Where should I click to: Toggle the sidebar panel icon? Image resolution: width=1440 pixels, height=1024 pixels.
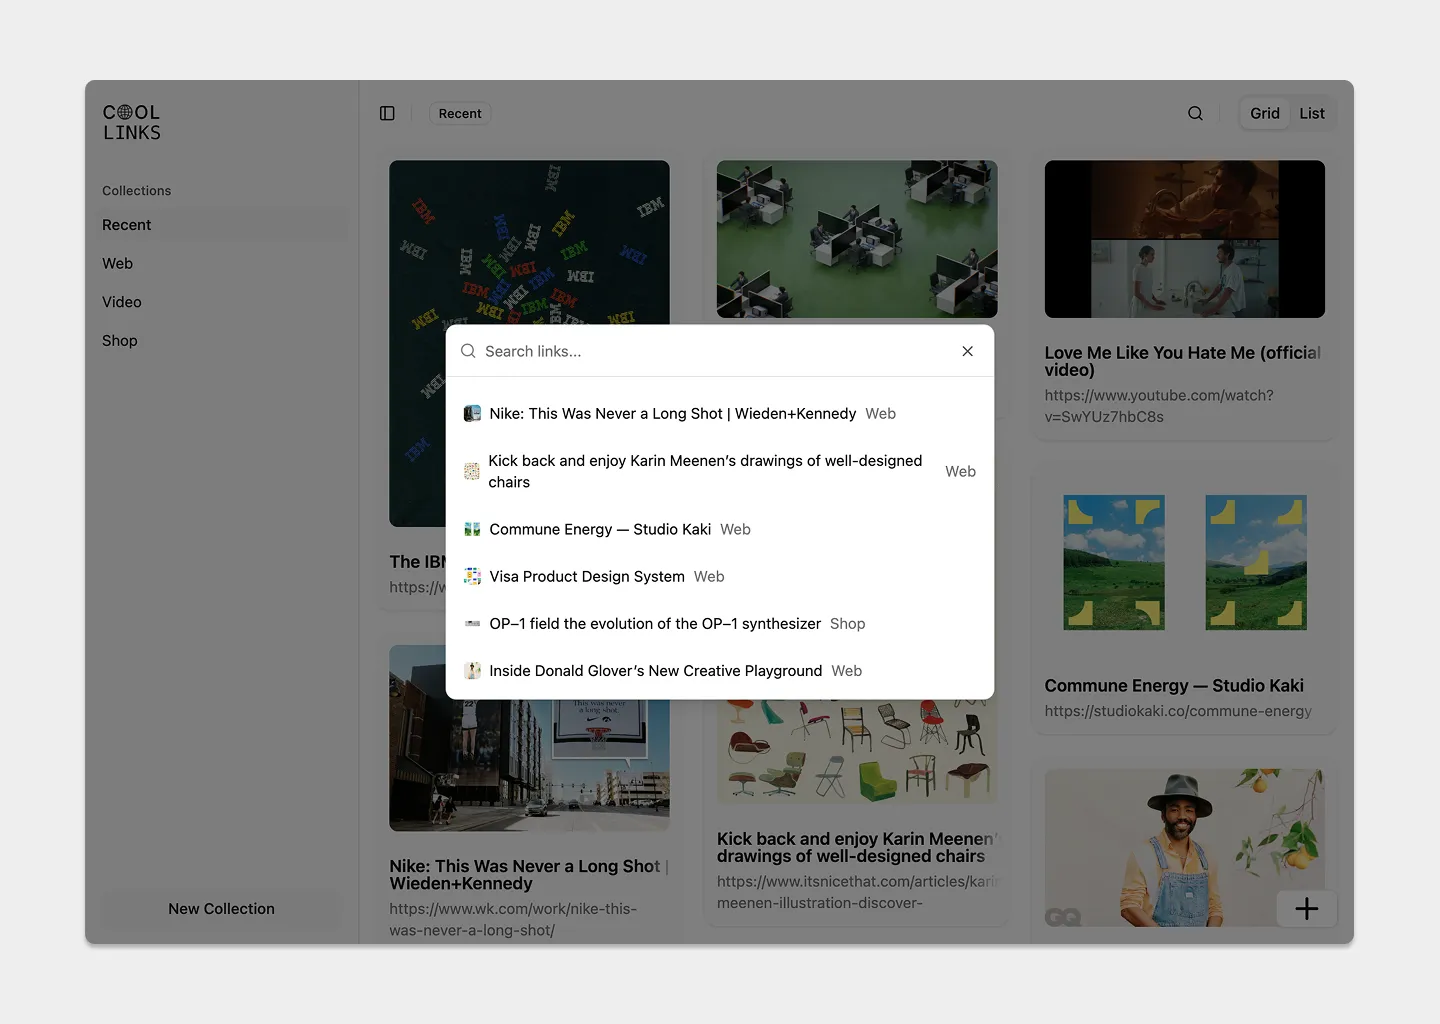[x=387, y=113]
